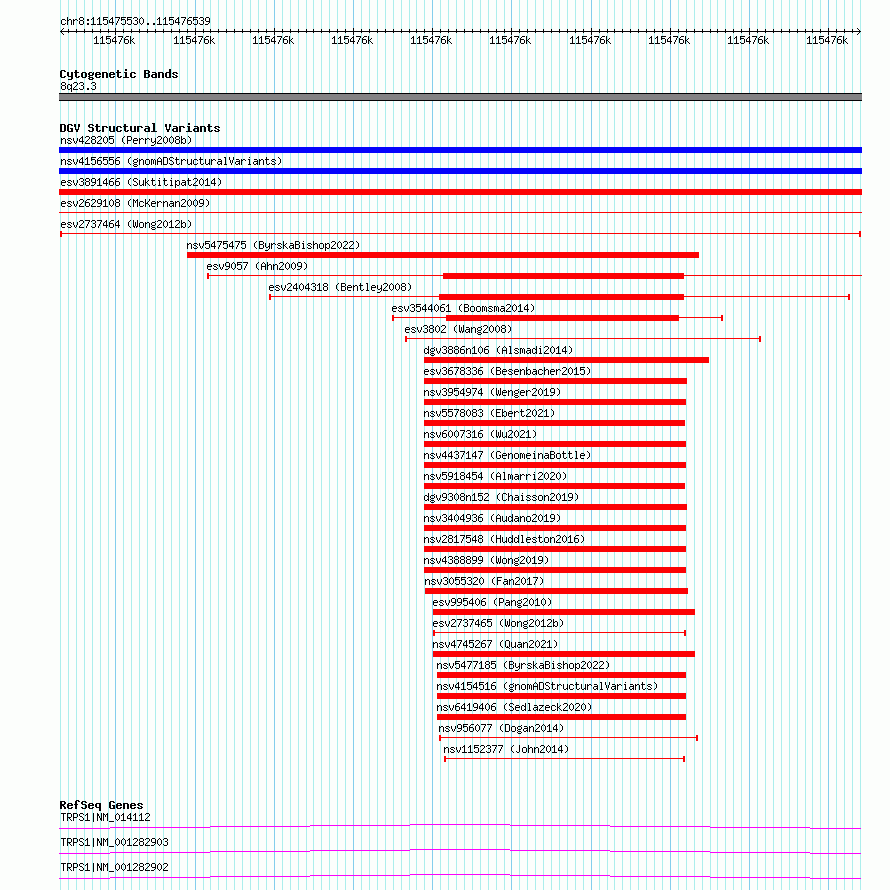Click the right scroll arrow on ruler
This screenshot has width=890, height=890.
[858, 32]
